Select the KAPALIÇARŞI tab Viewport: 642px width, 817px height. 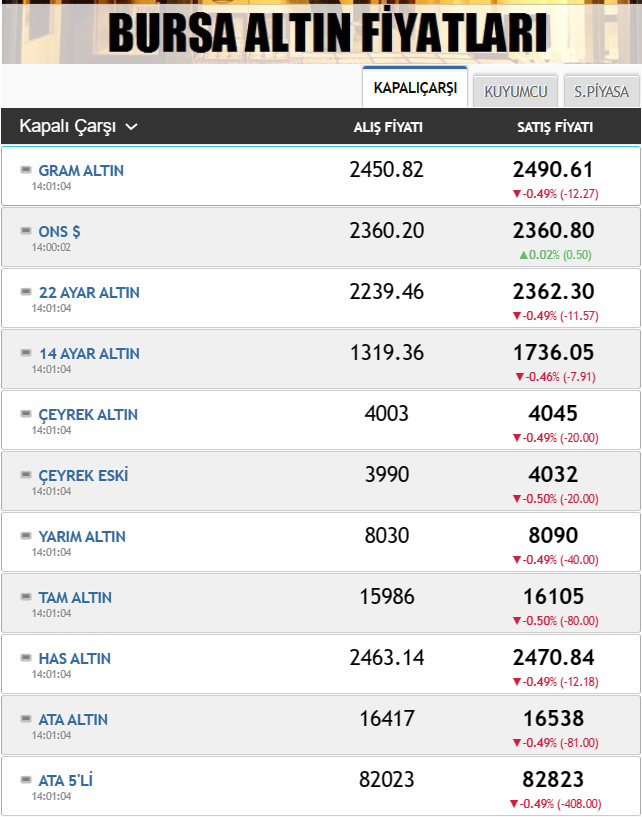(414, 88)
